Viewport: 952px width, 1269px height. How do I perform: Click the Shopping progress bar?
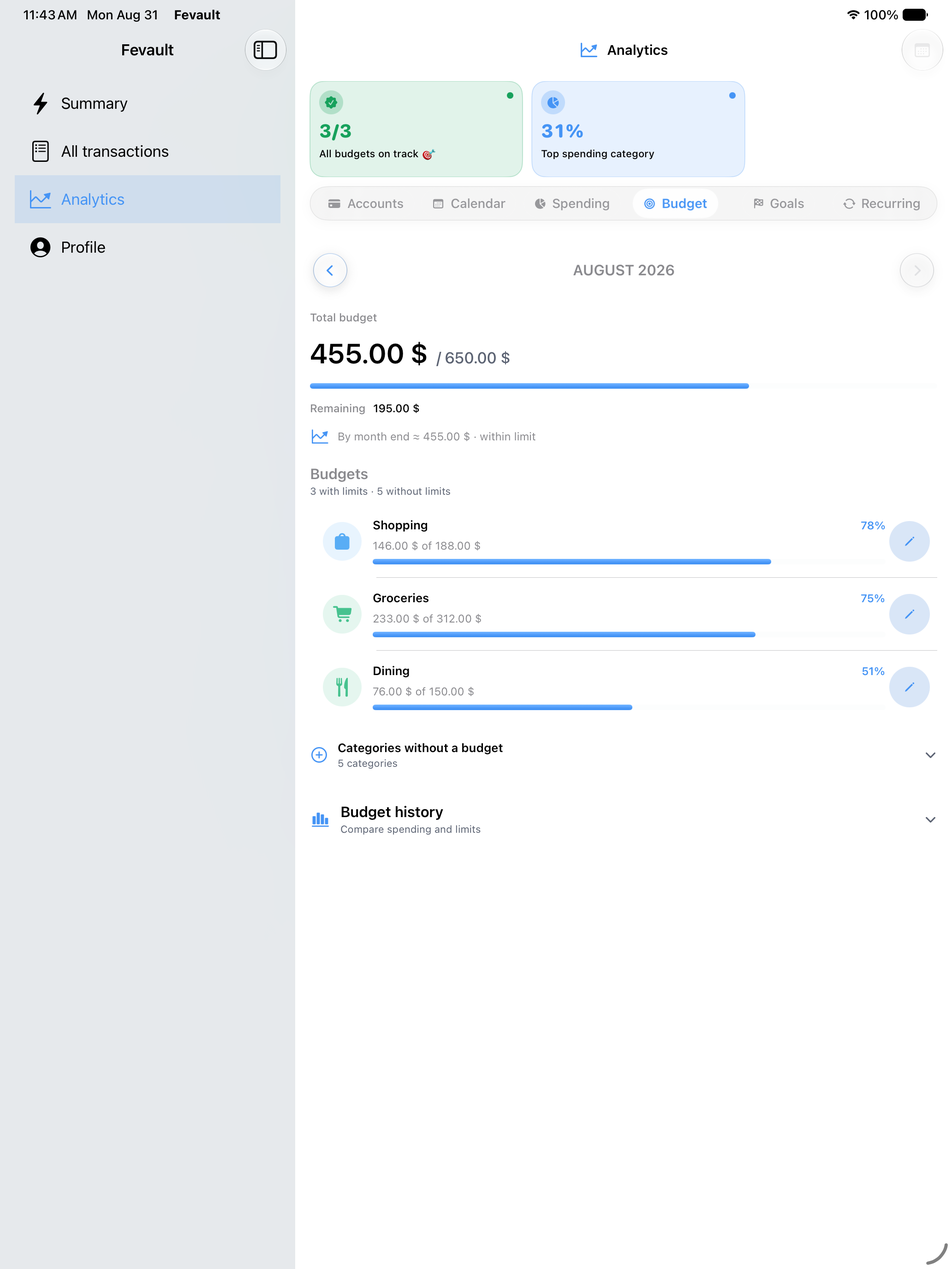pos(629,562)
